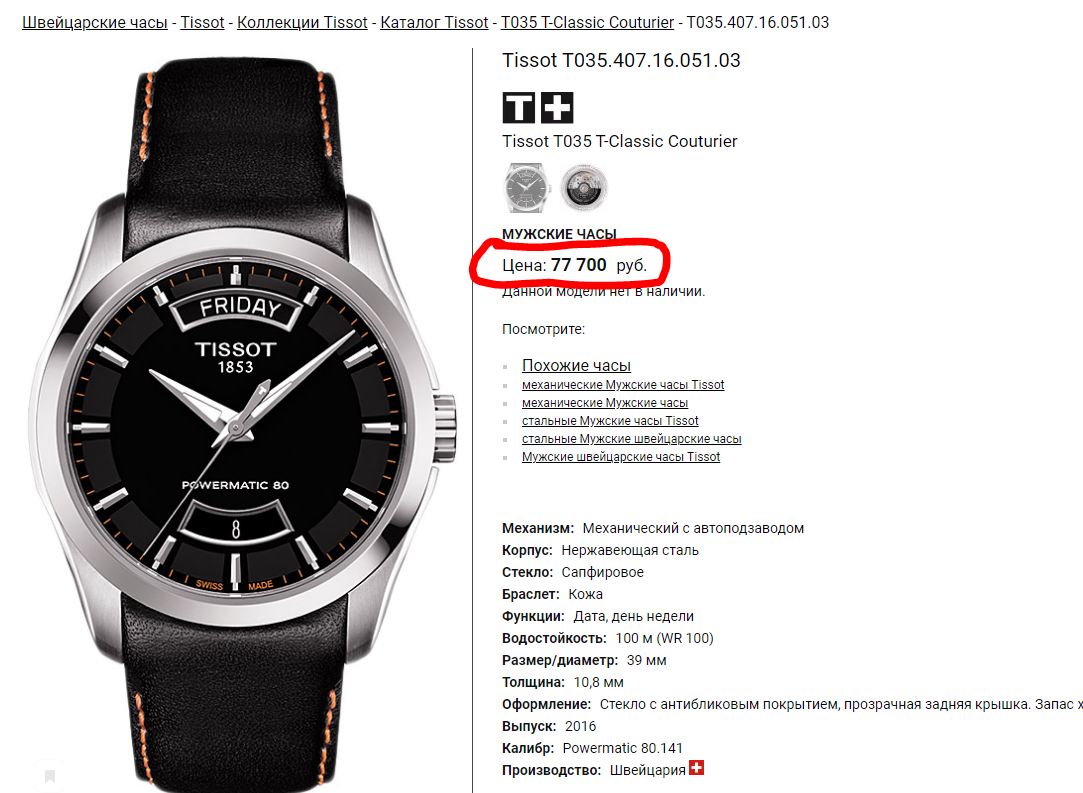Open стальные Мужские часы Tissot link
This screenshot has width=1083, height=793.
610,421
